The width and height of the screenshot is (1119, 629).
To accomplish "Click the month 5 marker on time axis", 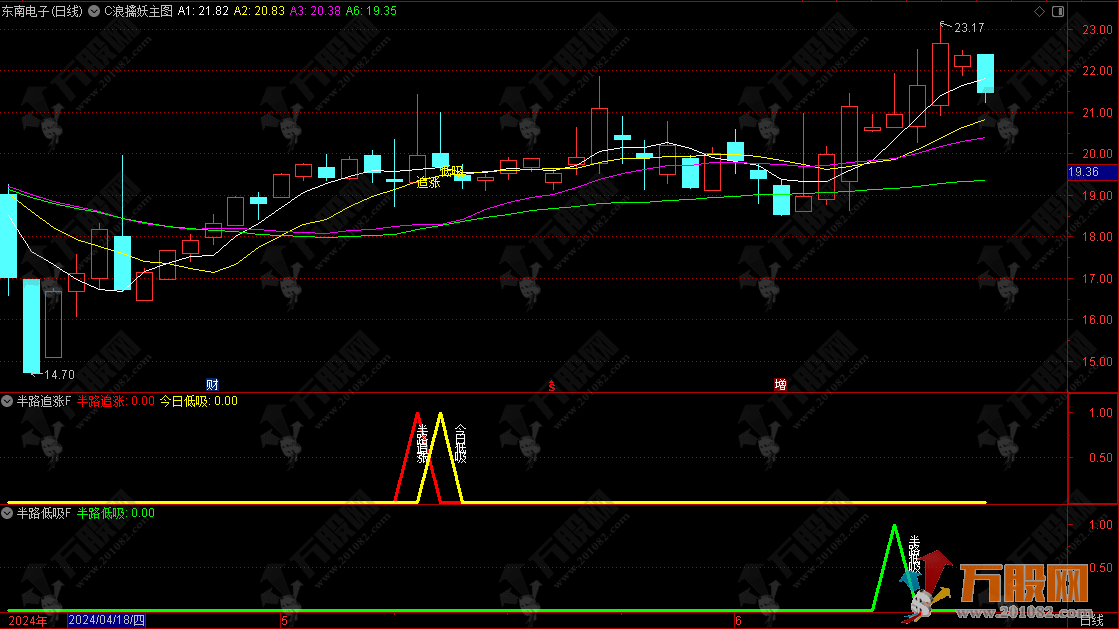I will coord(284,620).
